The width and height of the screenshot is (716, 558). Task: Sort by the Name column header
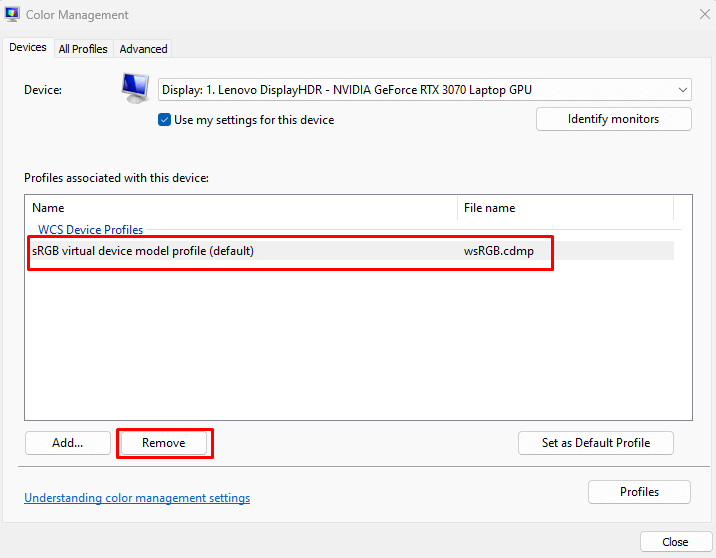[240, 208]
